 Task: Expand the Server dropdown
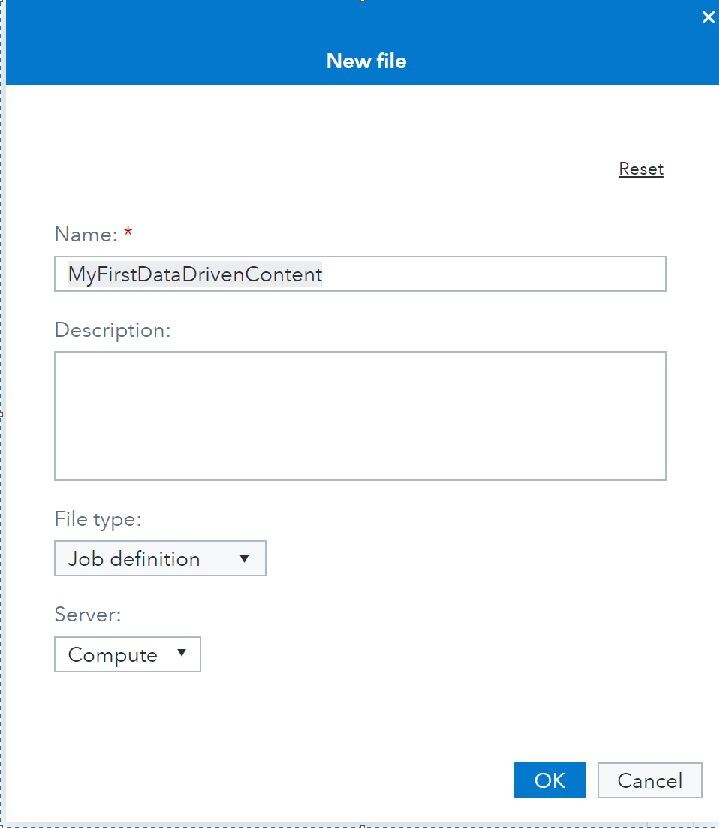click(127, 655)
